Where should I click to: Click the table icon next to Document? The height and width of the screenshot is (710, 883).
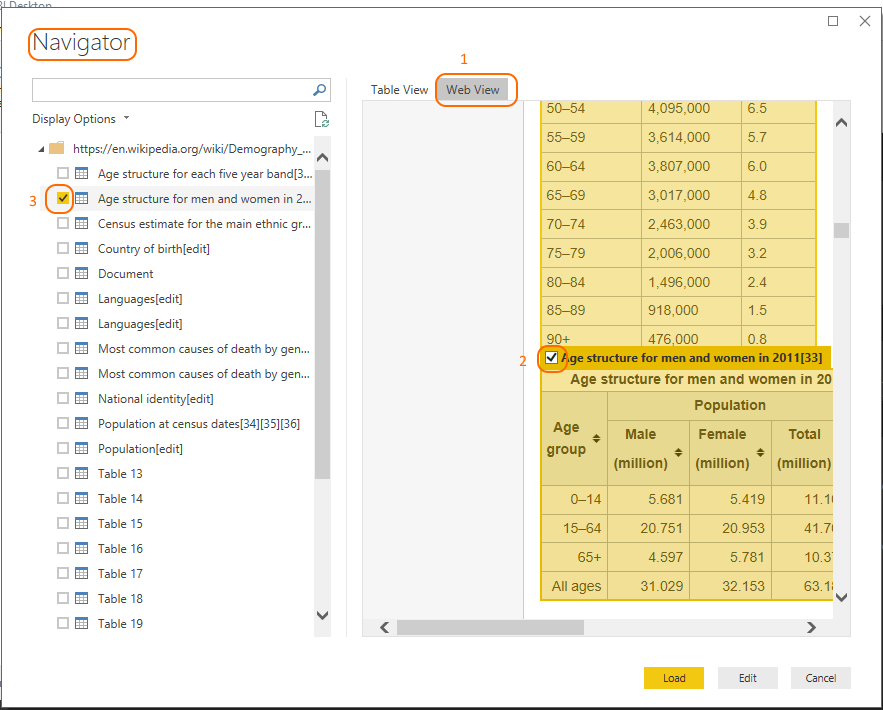82,274
